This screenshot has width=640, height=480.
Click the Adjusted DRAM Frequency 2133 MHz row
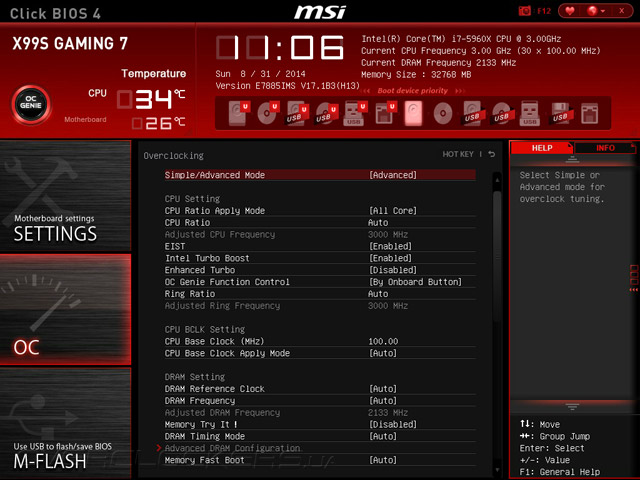pyautogui.click(x=320, y=412)
